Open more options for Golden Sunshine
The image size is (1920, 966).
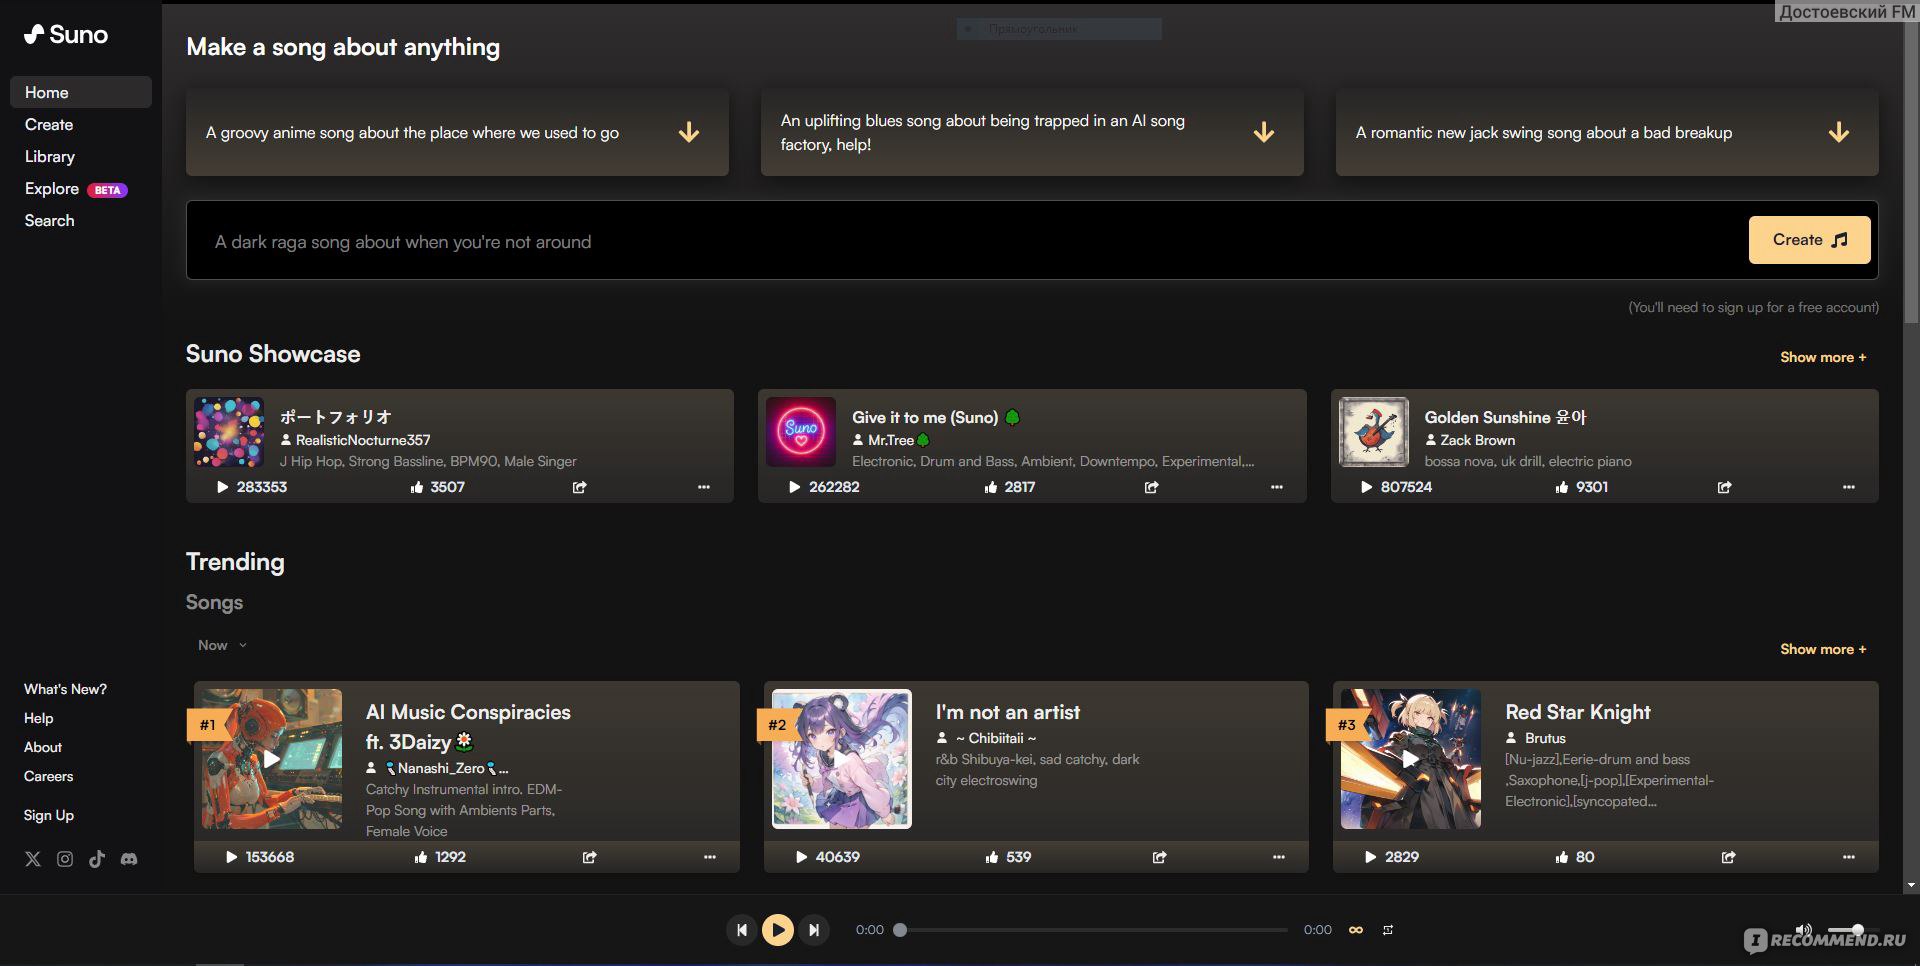pos(1849,487)
